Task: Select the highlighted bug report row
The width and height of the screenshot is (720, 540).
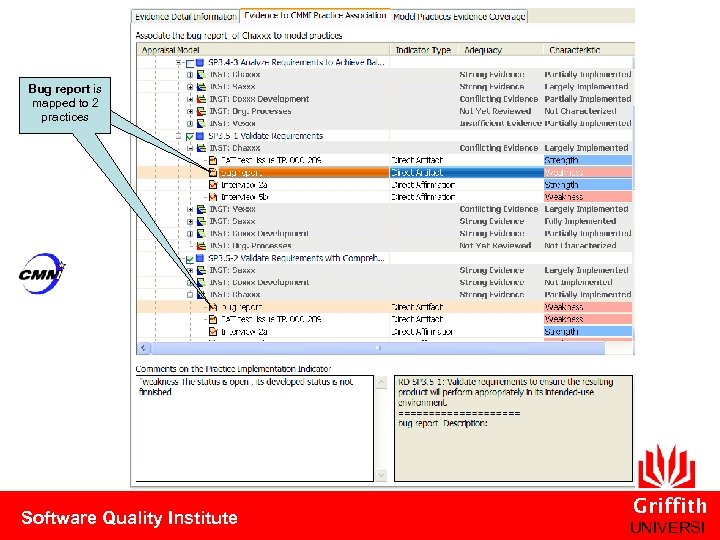Action: coord(385,173)
